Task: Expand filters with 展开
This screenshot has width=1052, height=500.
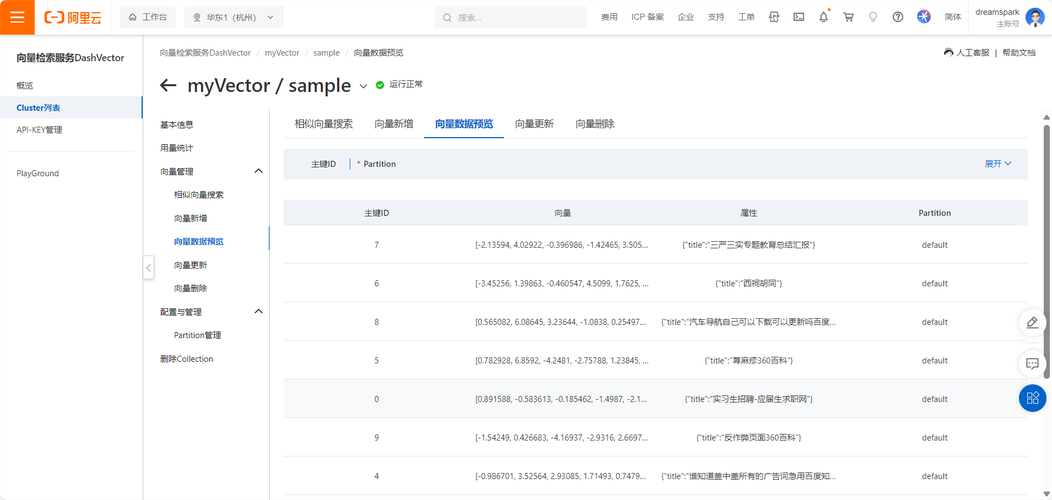Action: pos(998,164)
